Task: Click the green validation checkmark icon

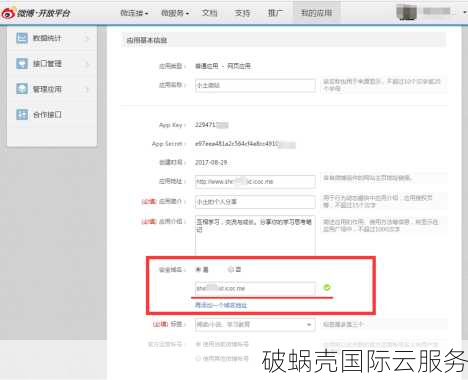Action: point(327,288)
